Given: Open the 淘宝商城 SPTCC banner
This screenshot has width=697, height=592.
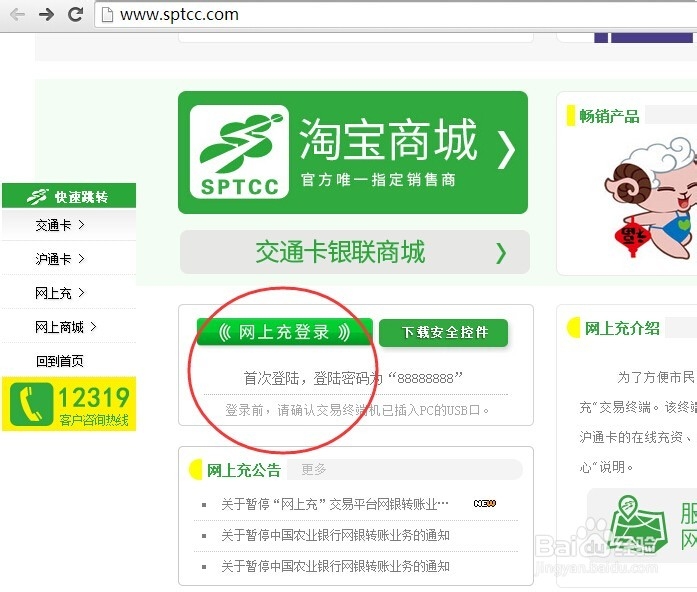Looking at the screenshot, I should point(353,152).
